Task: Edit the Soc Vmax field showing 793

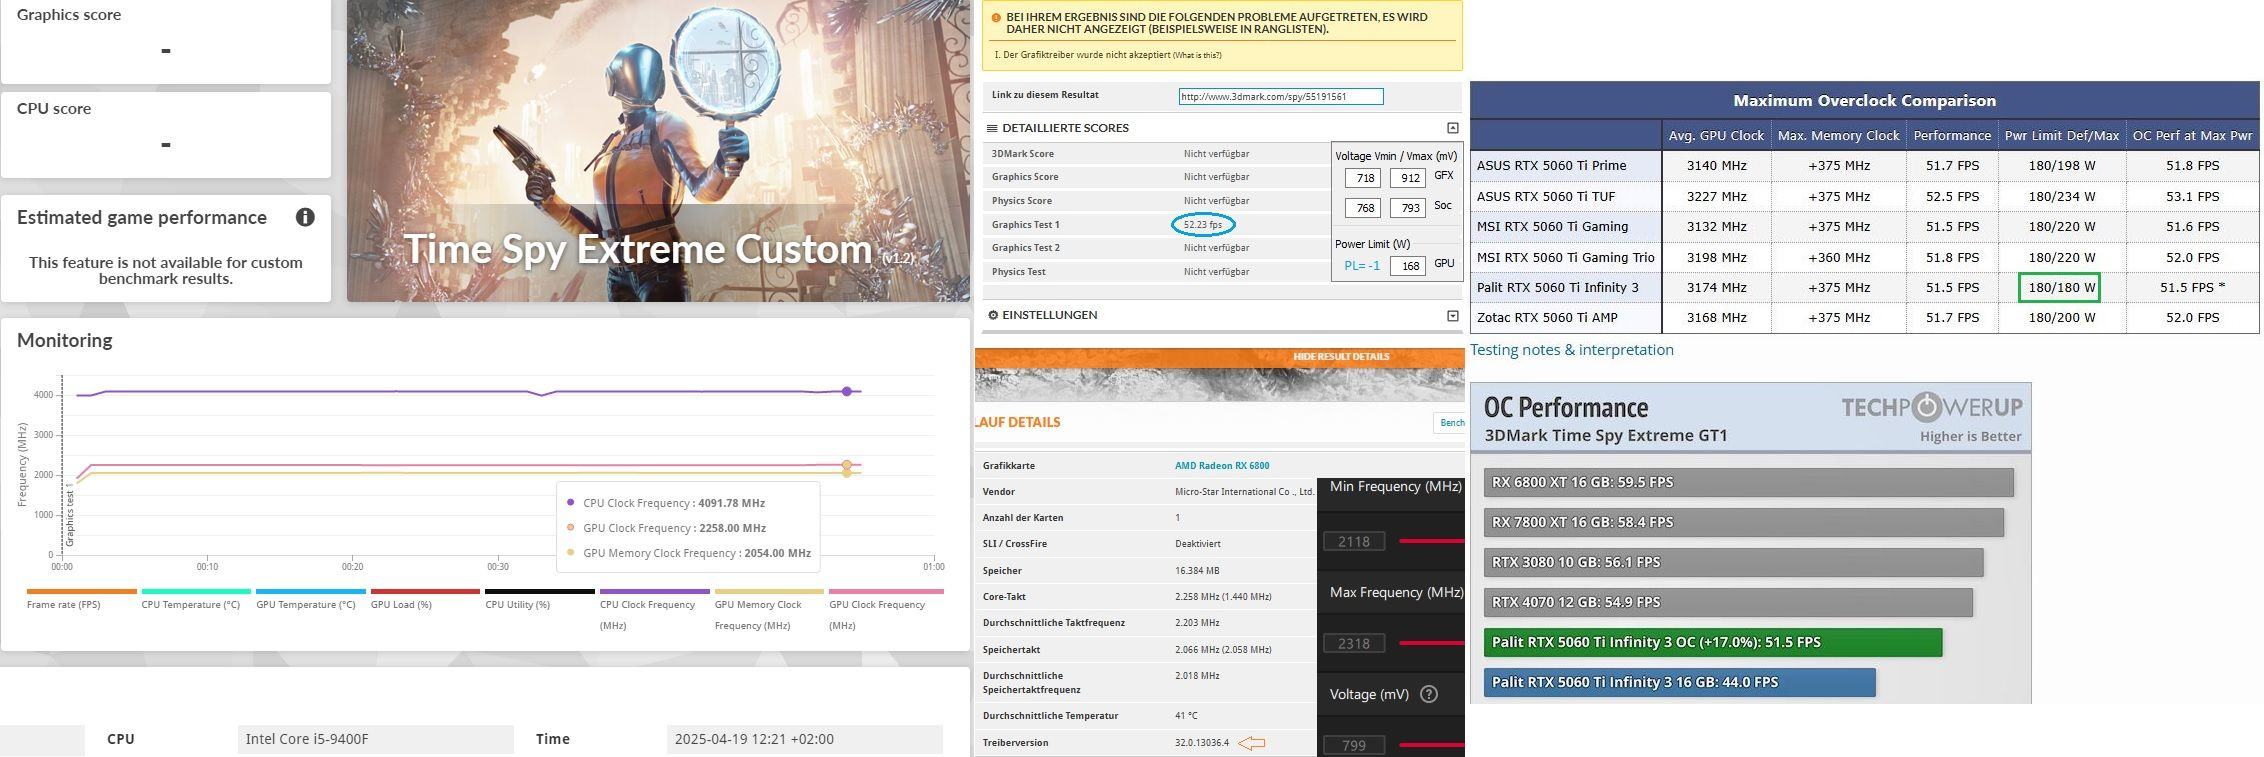Action: (x=1408, y=208)
